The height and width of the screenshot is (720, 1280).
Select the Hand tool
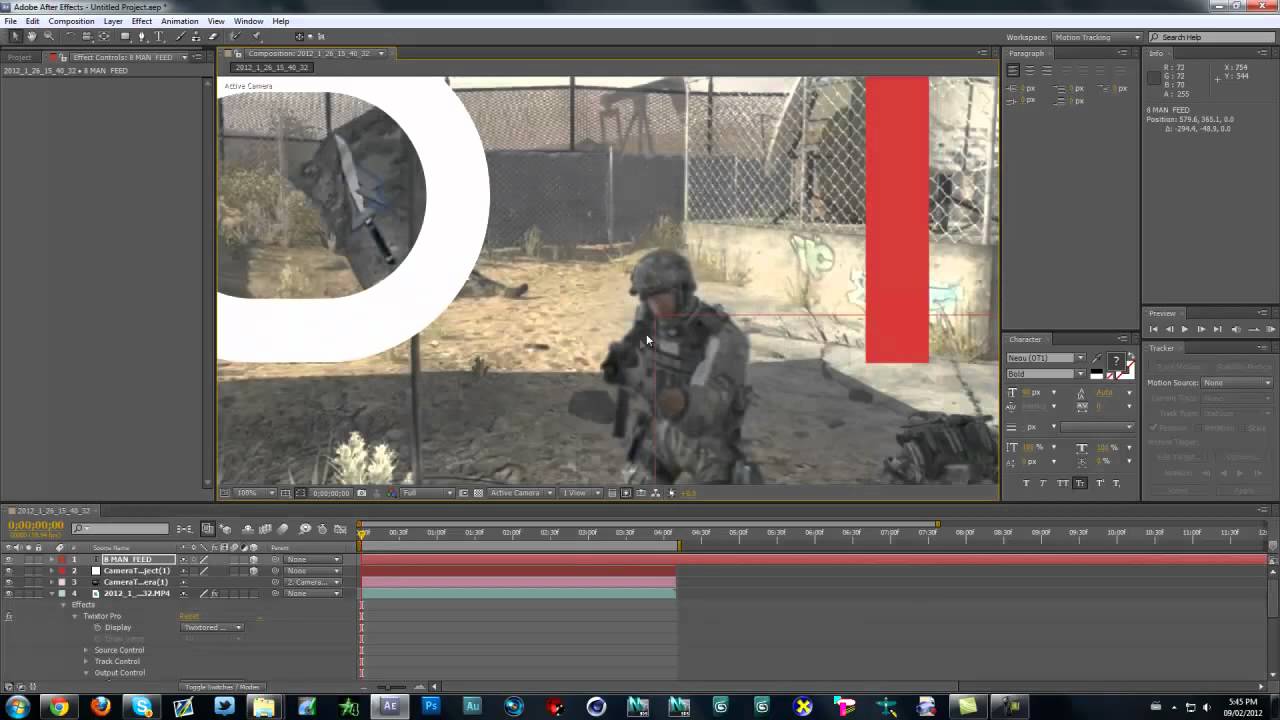(x=31, y=37)
